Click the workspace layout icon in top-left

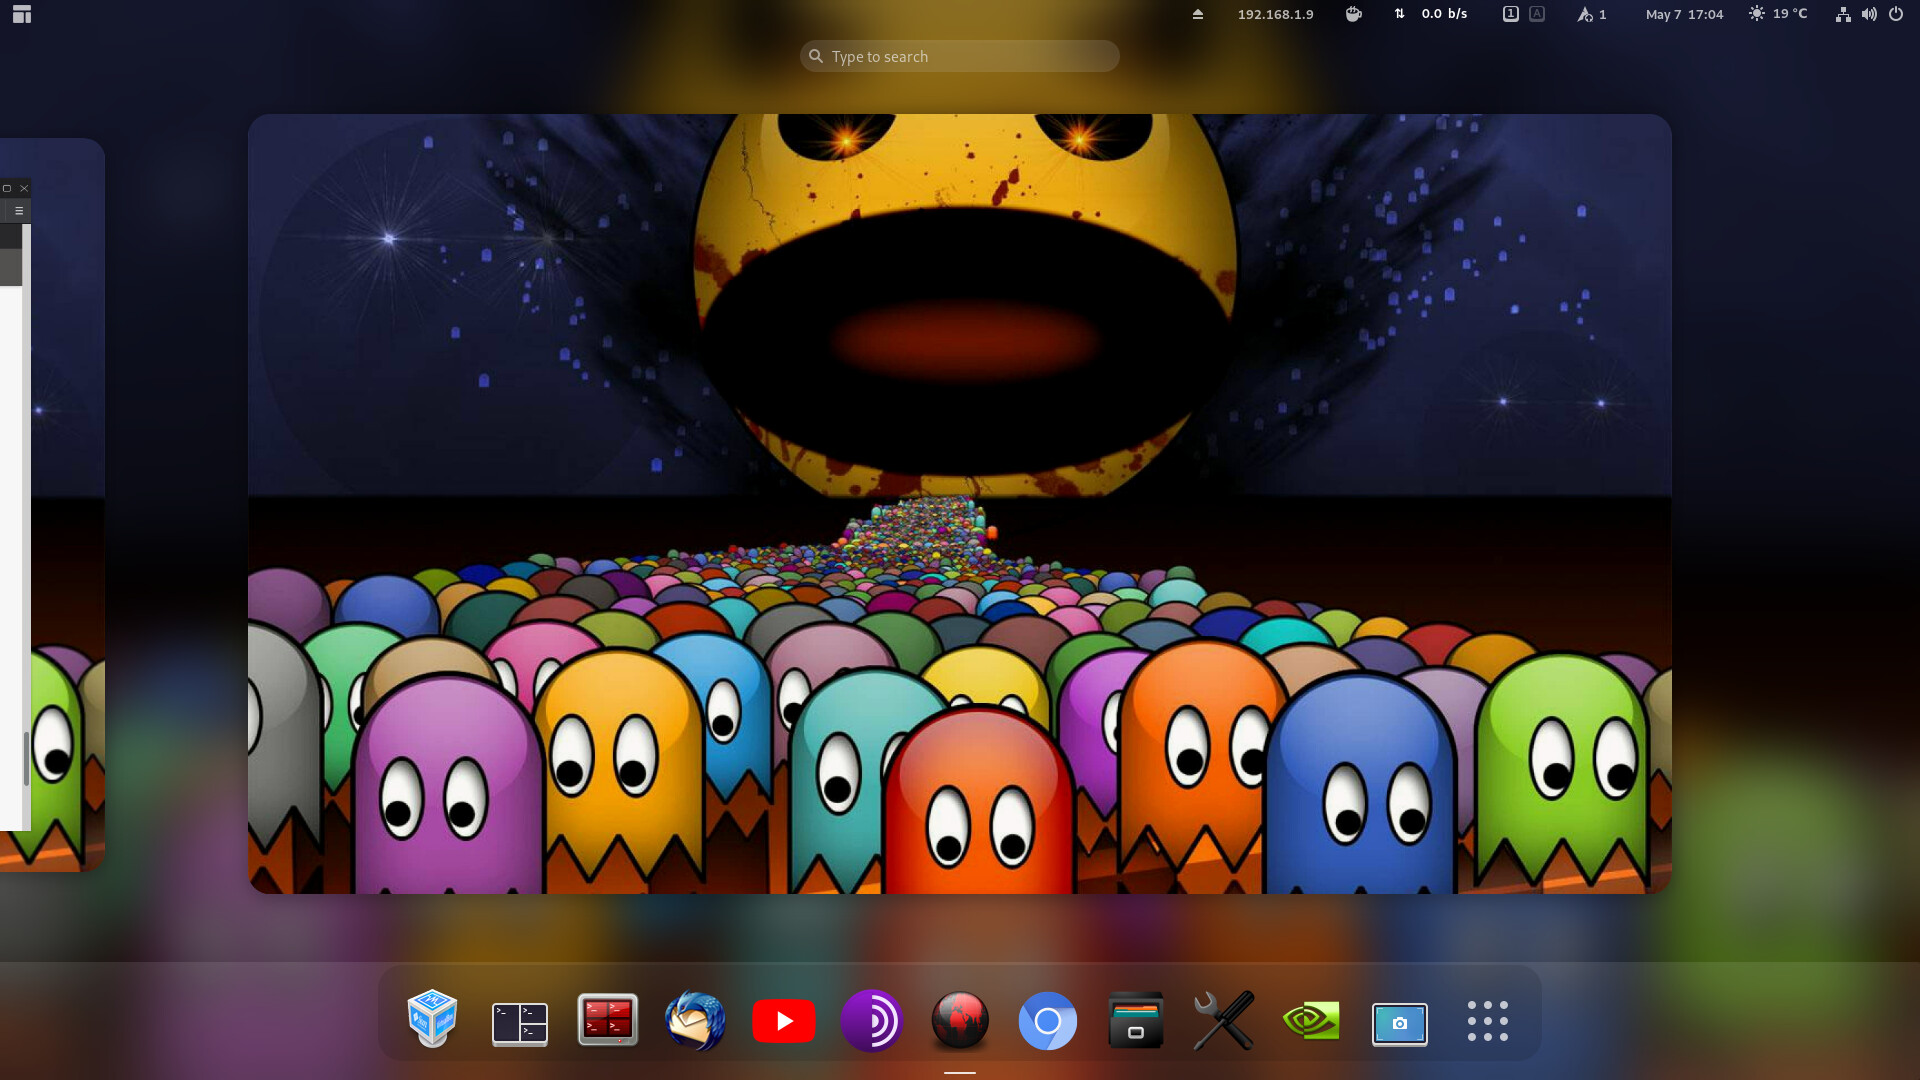coord(22,14)
